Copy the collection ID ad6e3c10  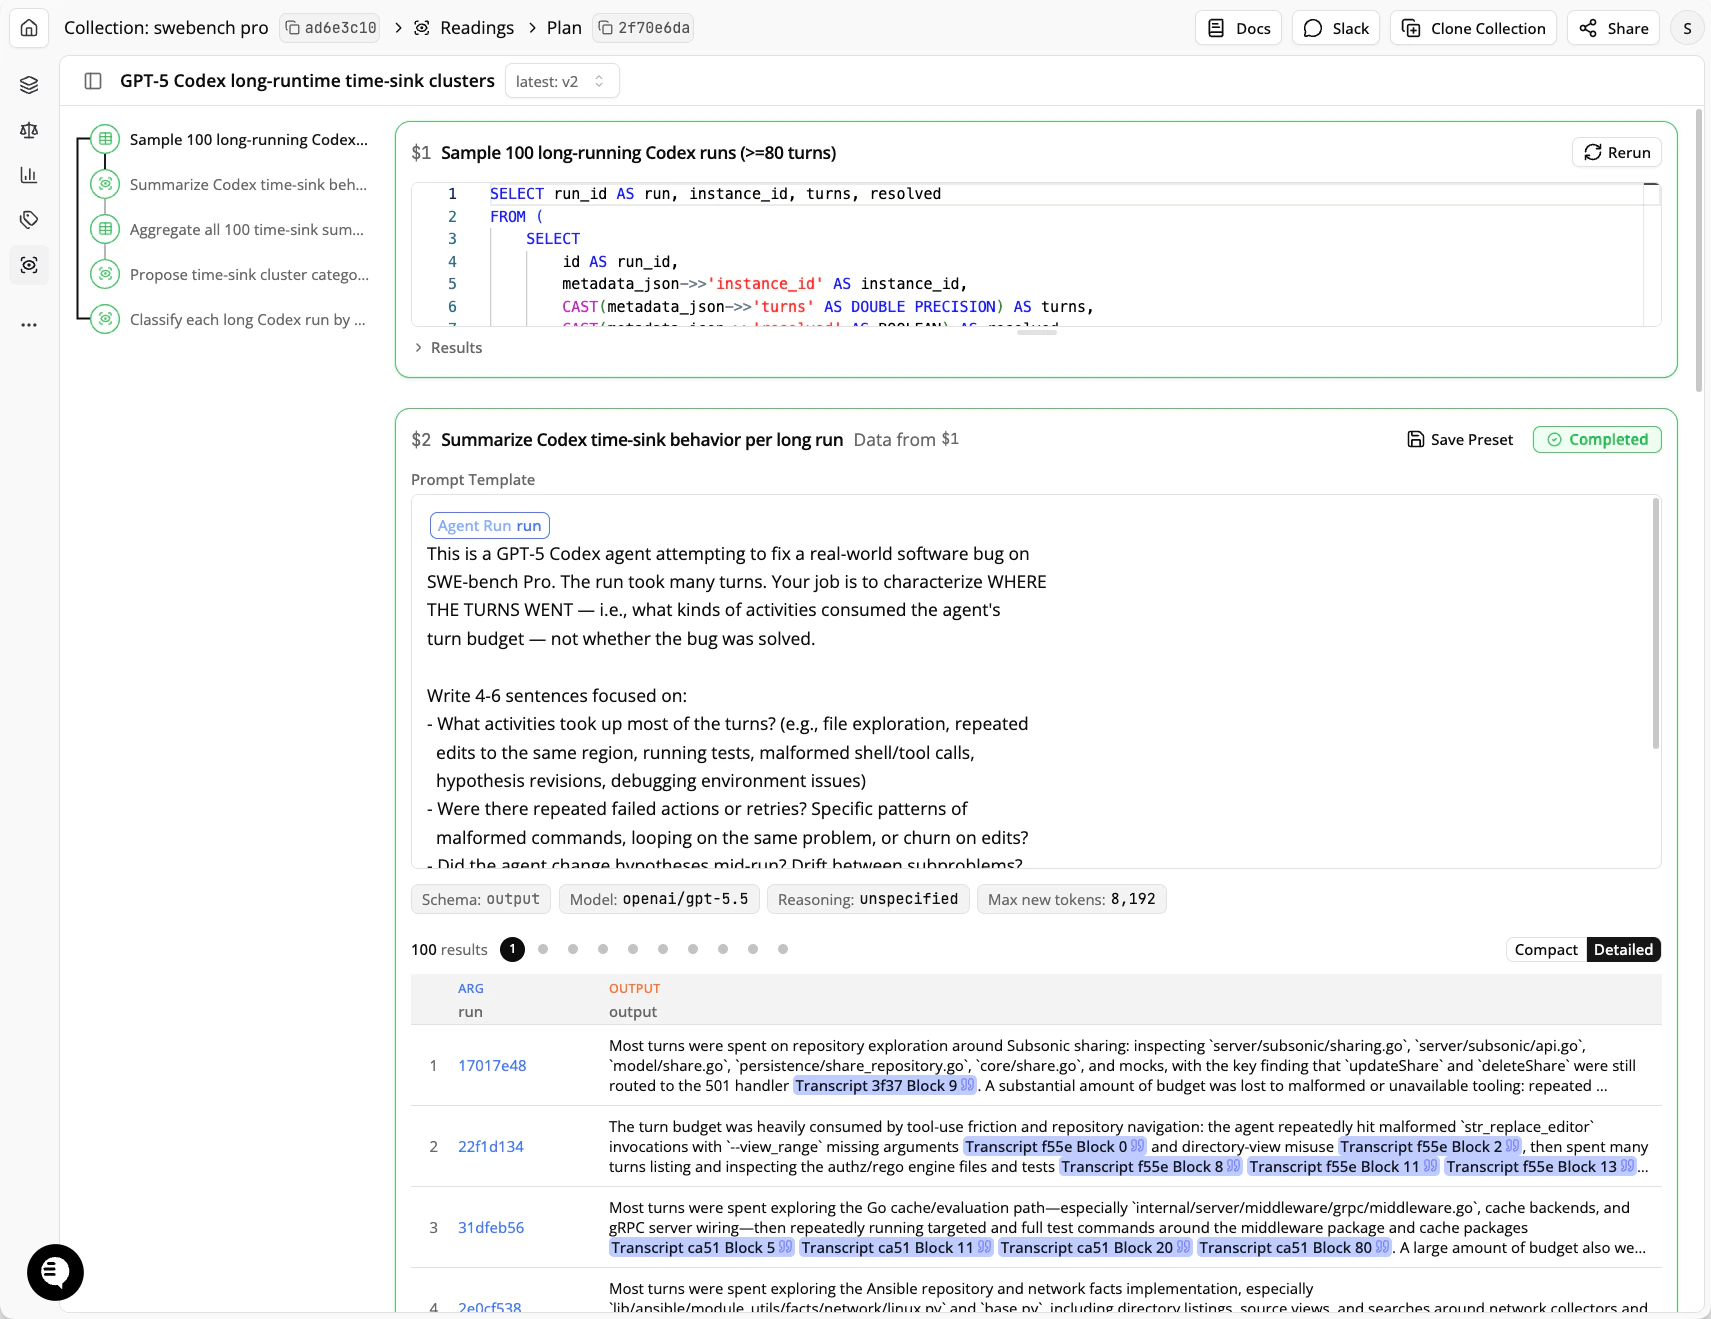tap(330, 28)
